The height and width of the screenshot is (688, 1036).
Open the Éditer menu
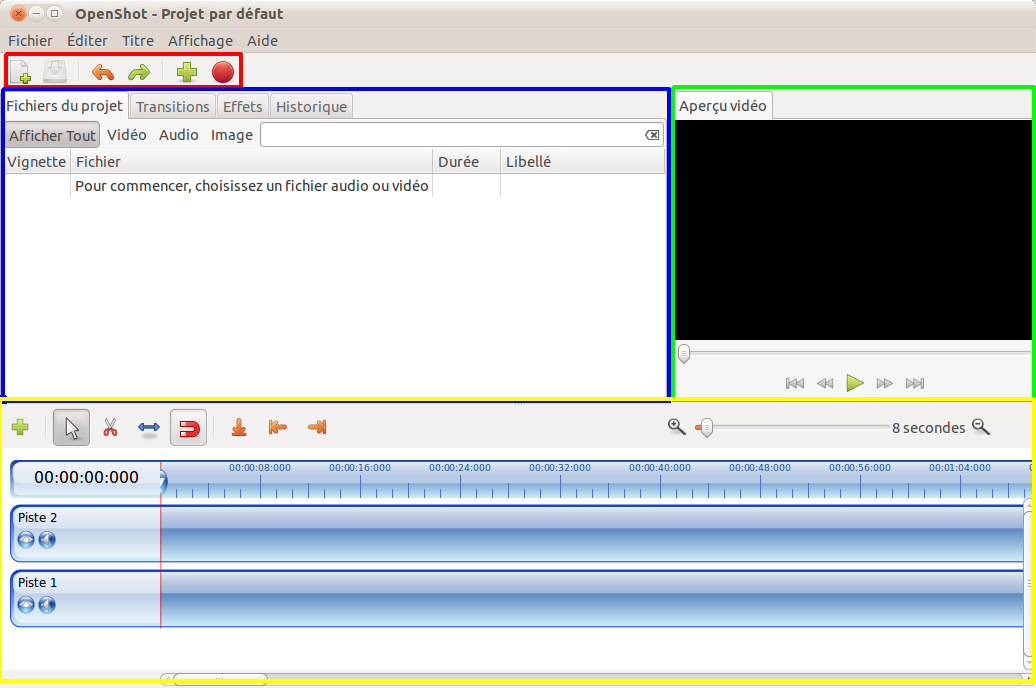click(x=87, y=41)
